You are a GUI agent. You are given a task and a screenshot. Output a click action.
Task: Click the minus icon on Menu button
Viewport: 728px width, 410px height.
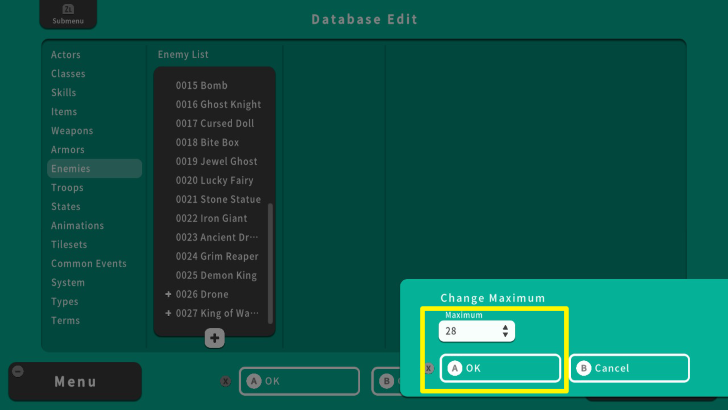click(x=18, y=371)
